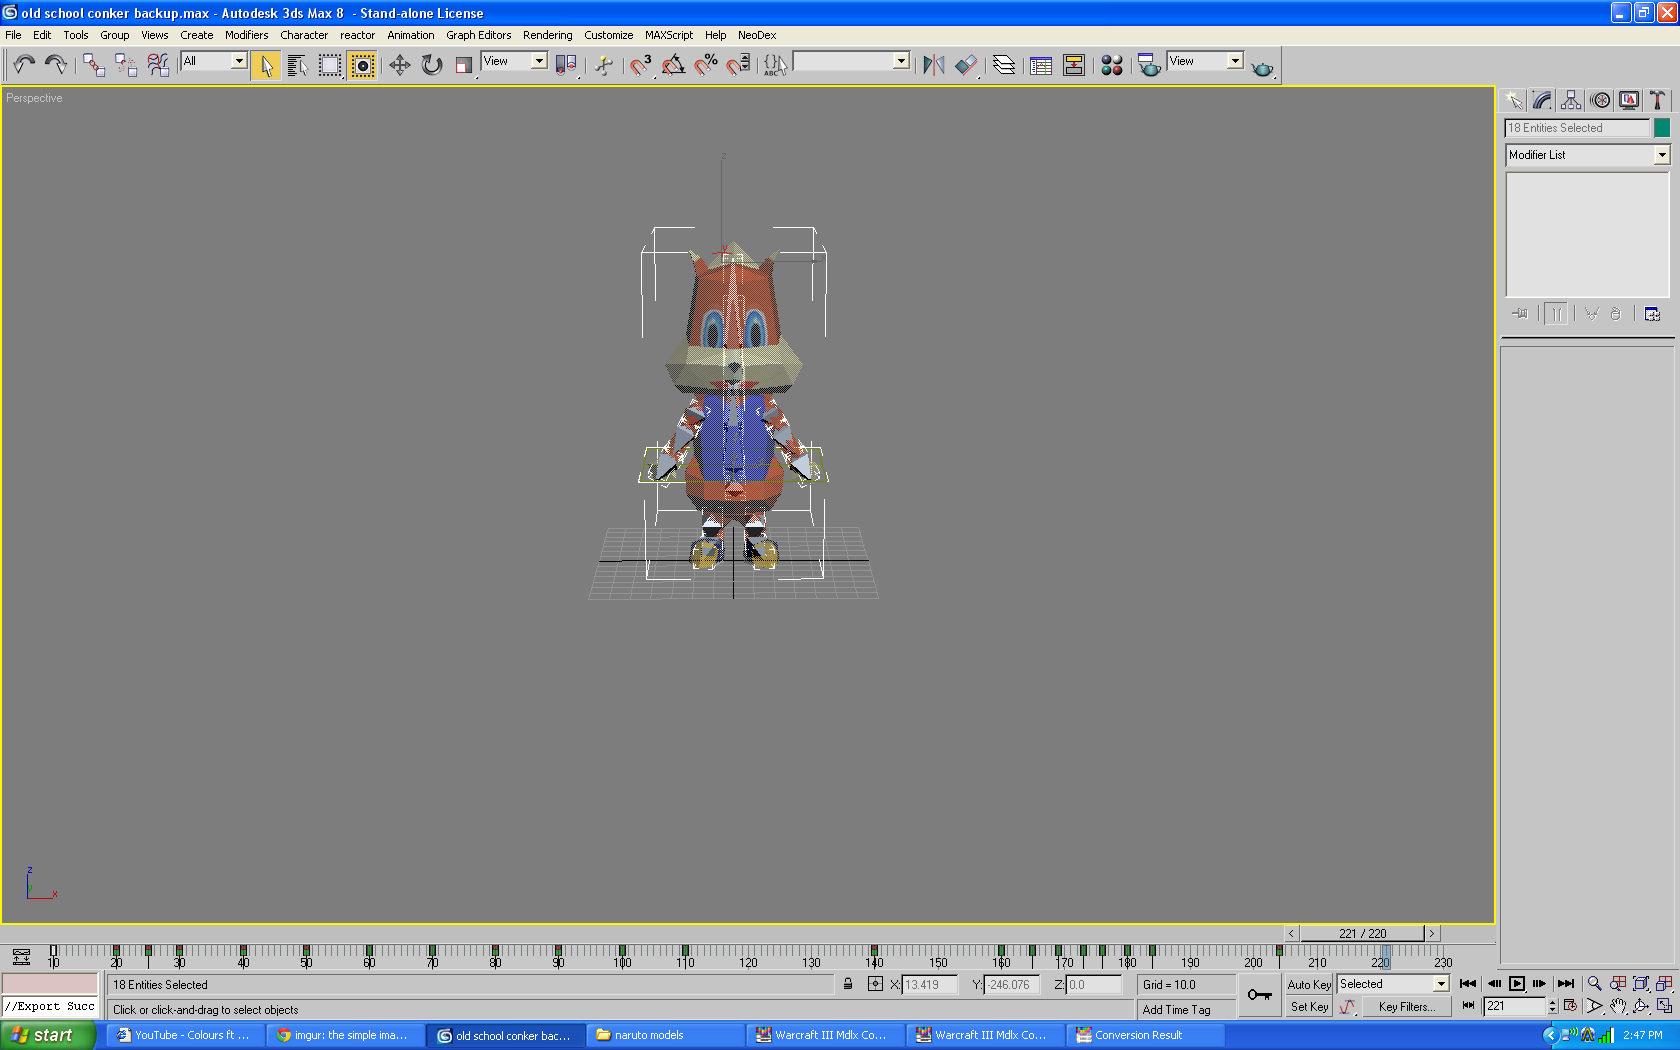Viewport: 1680px width, 1050px height.
Task: Click the time slider 221 / 220
Action: (x=1362, y=933)
